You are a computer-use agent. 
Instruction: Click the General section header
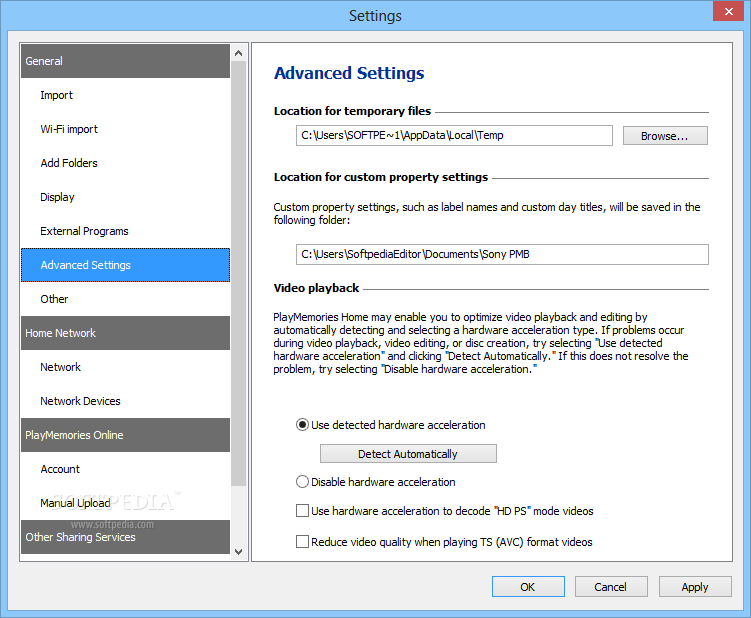pos(125,61)
